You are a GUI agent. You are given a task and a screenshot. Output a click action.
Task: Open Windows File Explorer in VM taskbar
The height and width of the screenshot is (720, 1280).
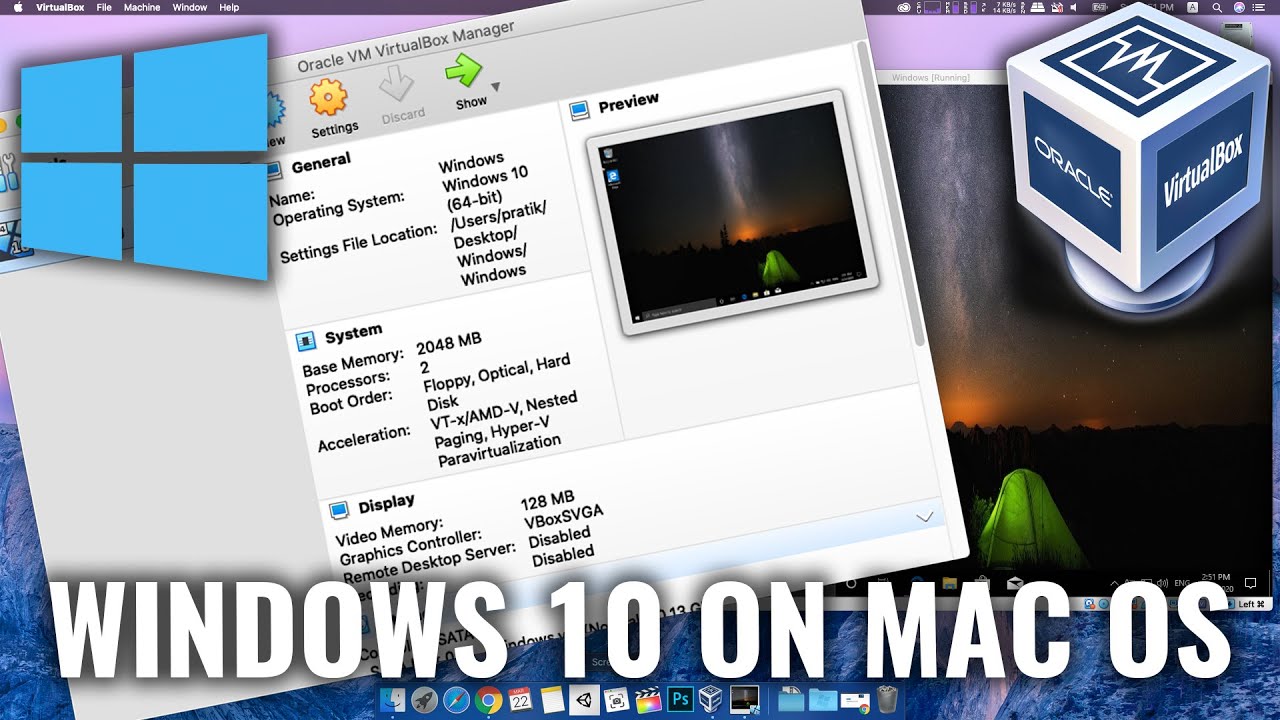click(950, 582)
